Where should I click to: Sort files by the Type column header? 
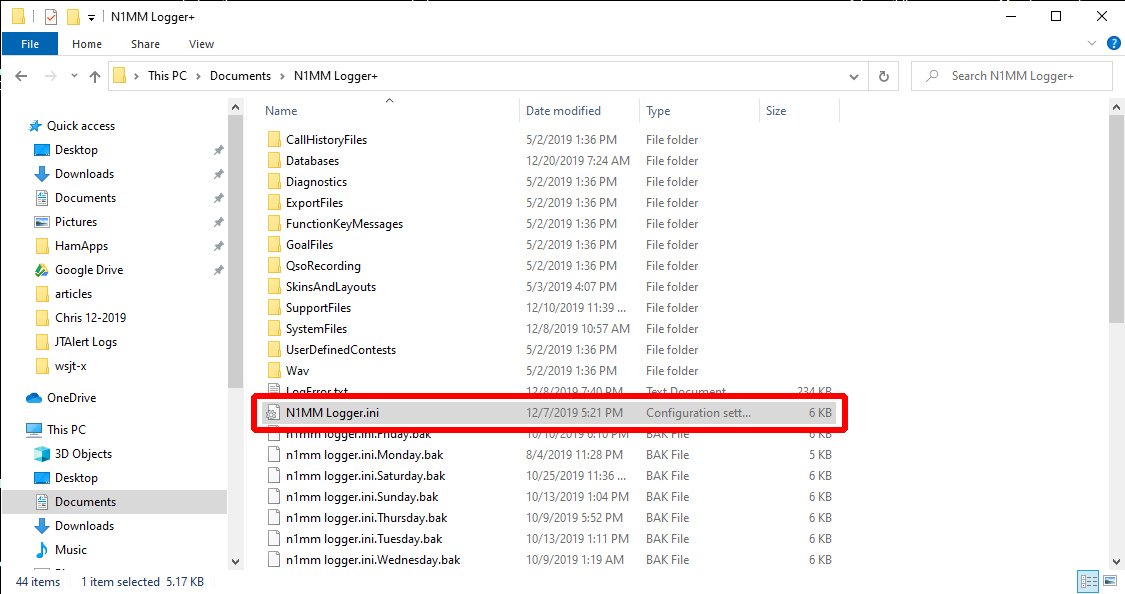658,110
